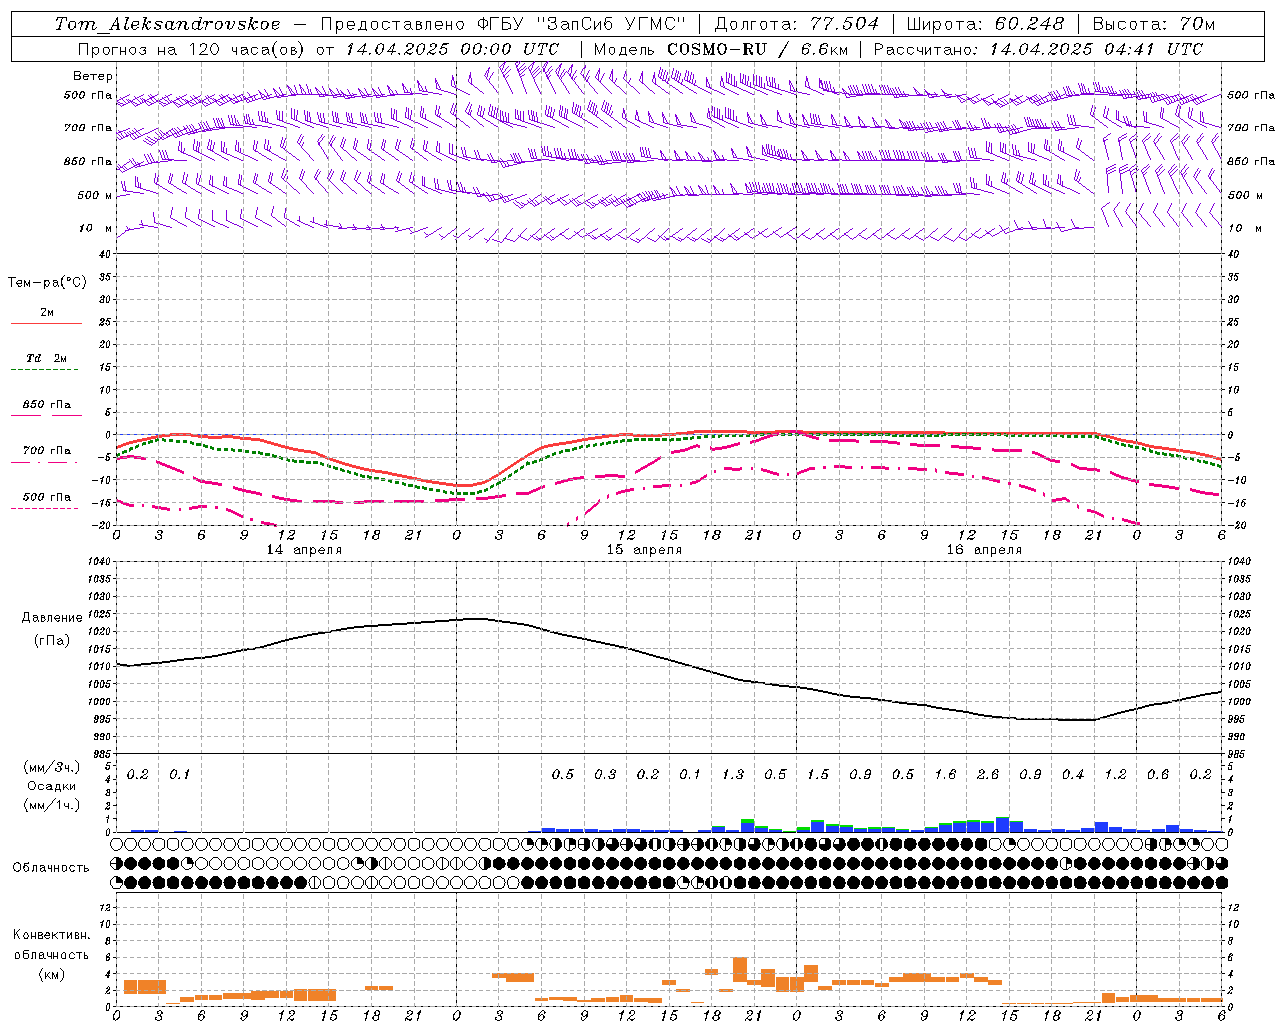
Task: Click the 'Давление' pressure label
Action: click(52, 618)
